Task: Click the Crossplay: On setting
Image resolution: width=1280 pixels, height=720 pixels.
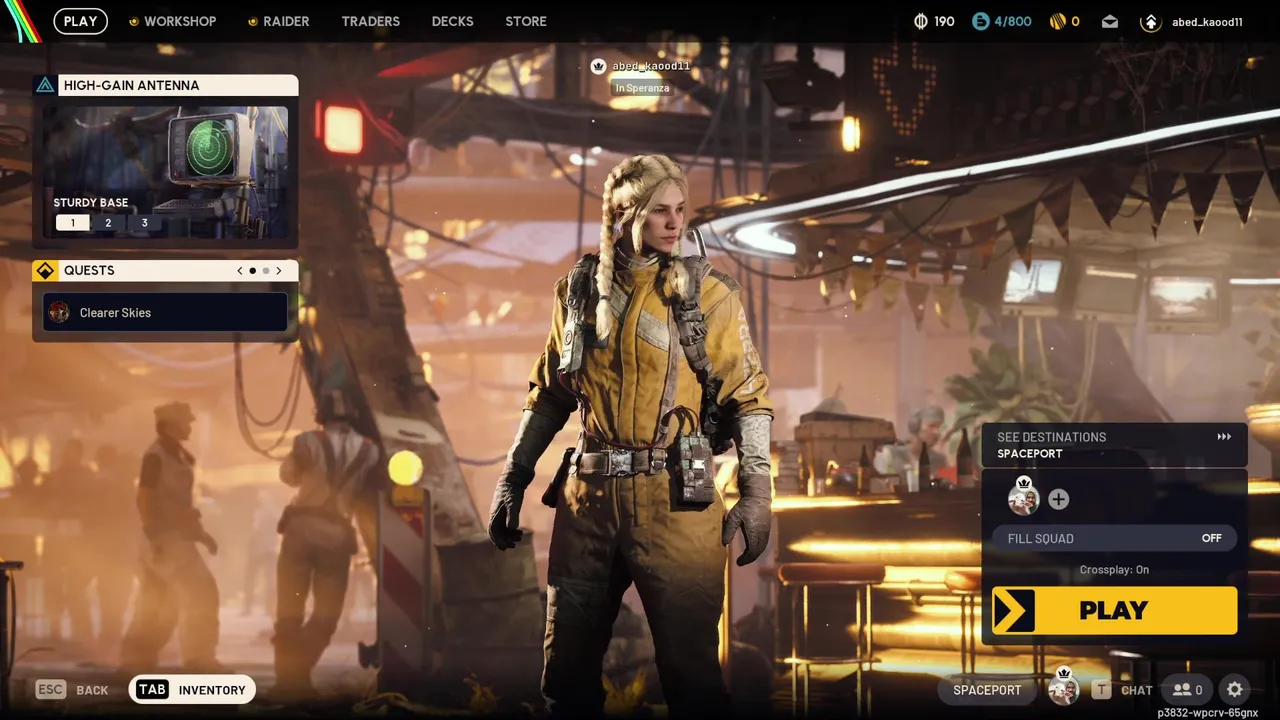Action: (x=1114, y=570)
